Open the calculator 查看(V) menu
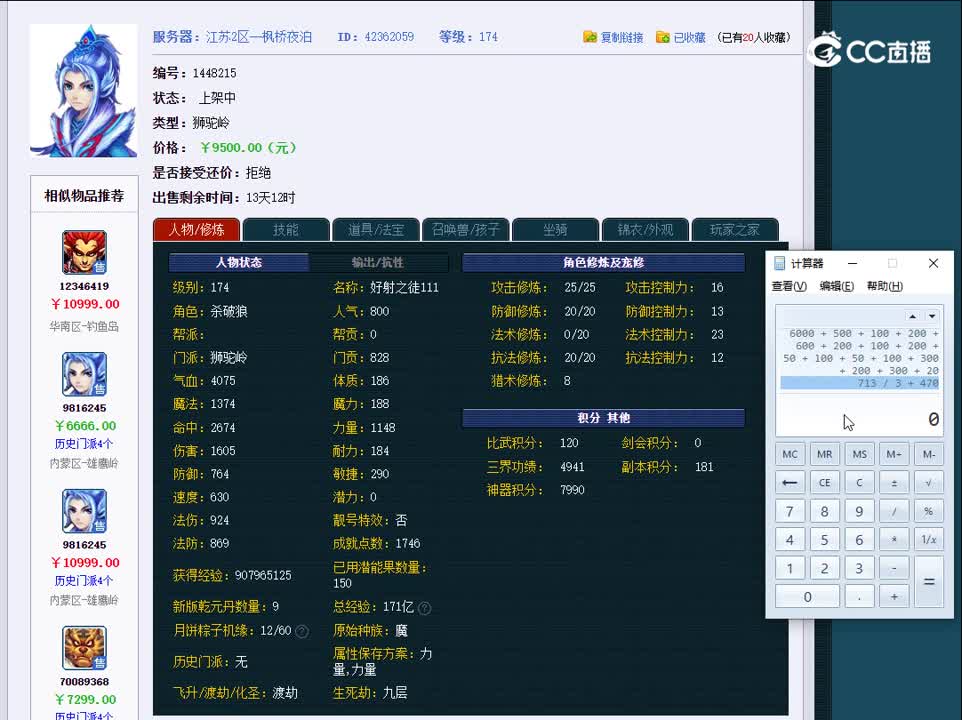The width and height of the screenshot is (962, 720). 789,286
